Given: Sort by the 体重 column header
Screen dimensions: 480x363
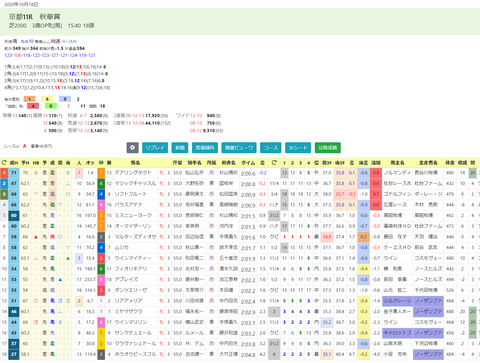Looking at the screenshot, I should (x=450, y=163).
